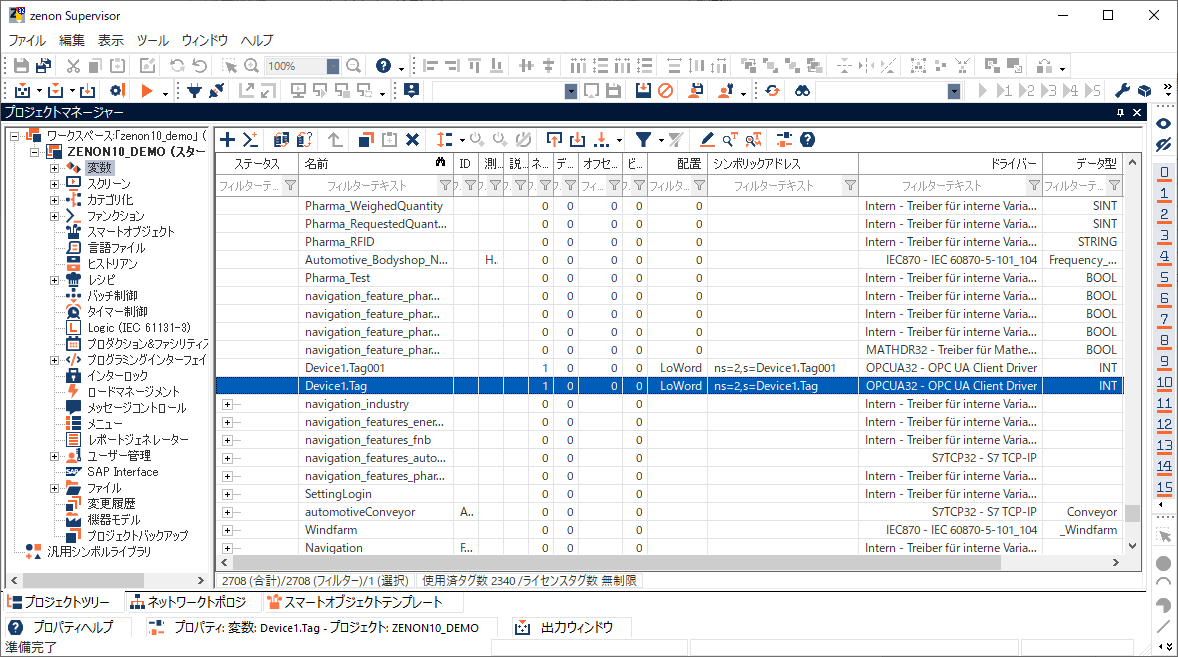Open the 100% zoom level dropdown
Viewport: 1178px width, 657px height.
(x=333, y=66)
